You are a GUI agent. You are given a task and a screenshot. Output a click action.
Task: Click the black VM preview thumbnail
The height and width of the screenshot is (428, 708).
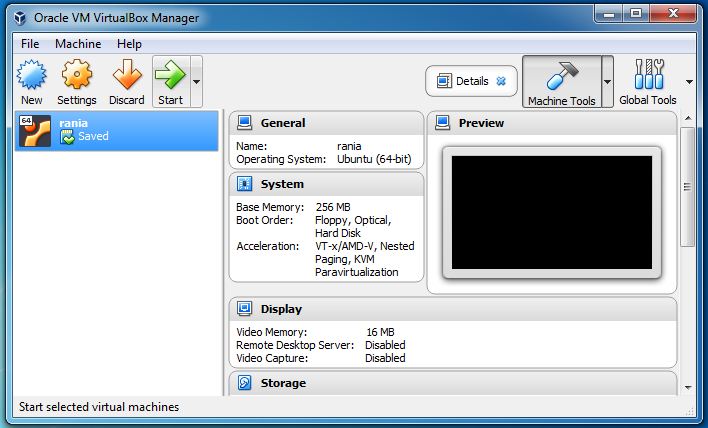pos(552,213)
